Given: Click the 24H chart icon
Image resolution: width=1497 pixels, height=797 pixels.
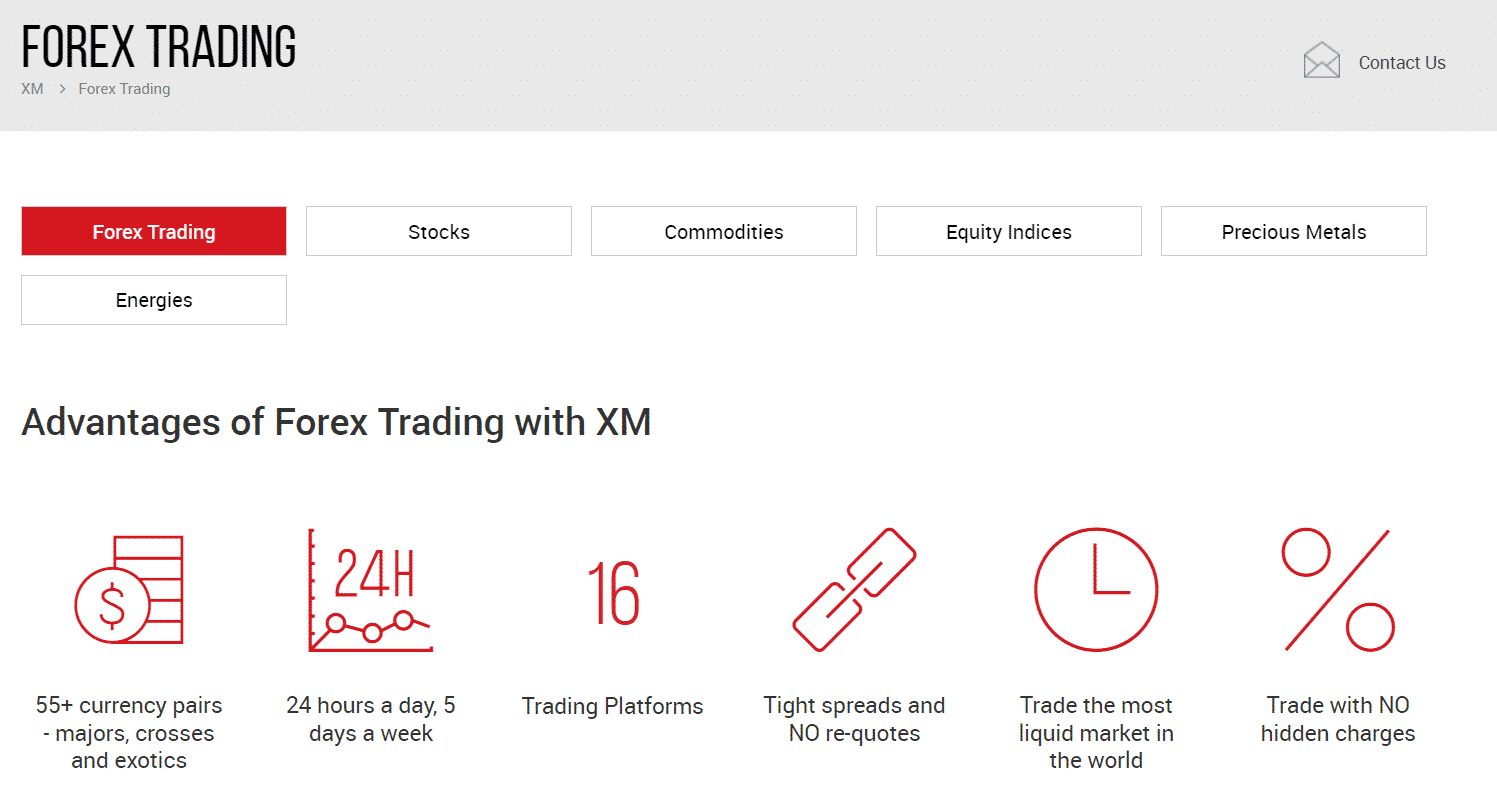Looking at the screenshot, I should tap(370, 591).
